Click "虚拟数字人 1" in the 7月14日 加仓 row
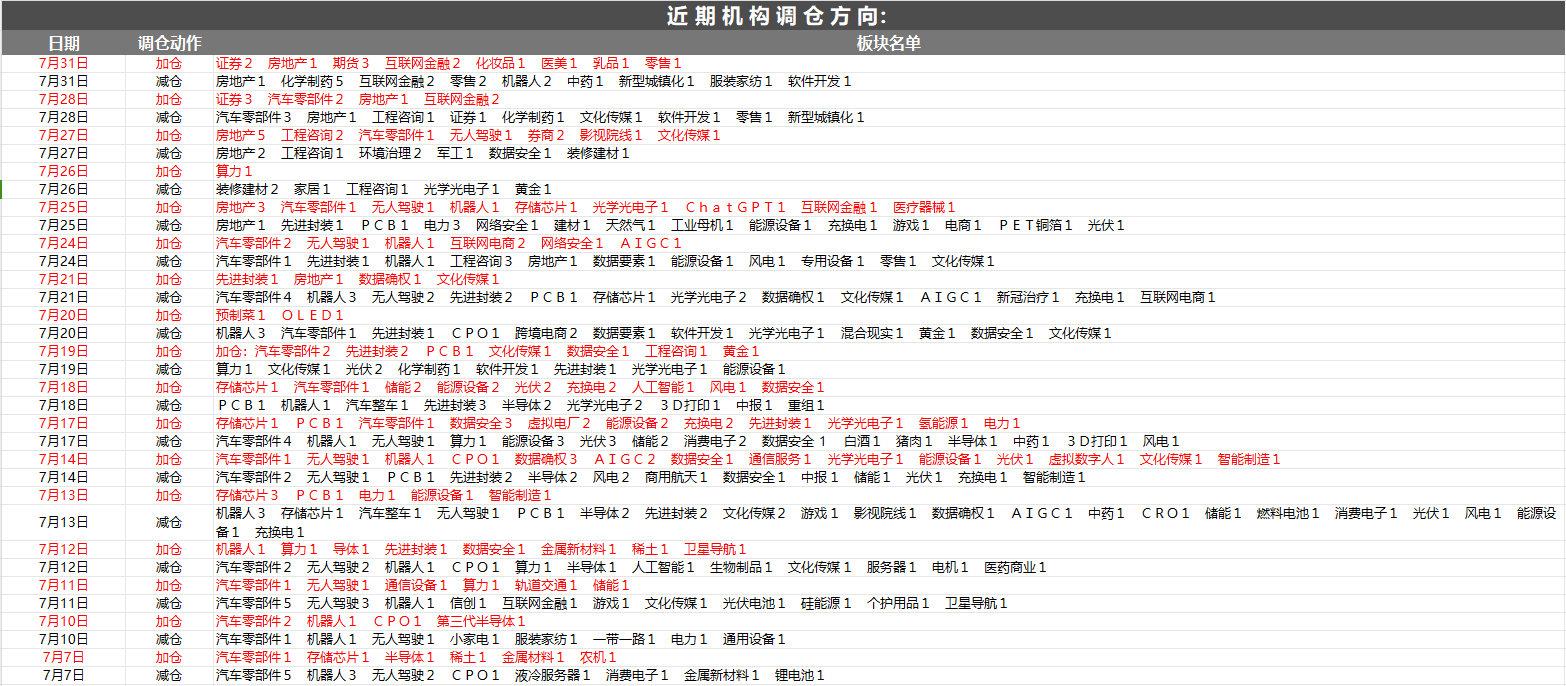 1086,459
